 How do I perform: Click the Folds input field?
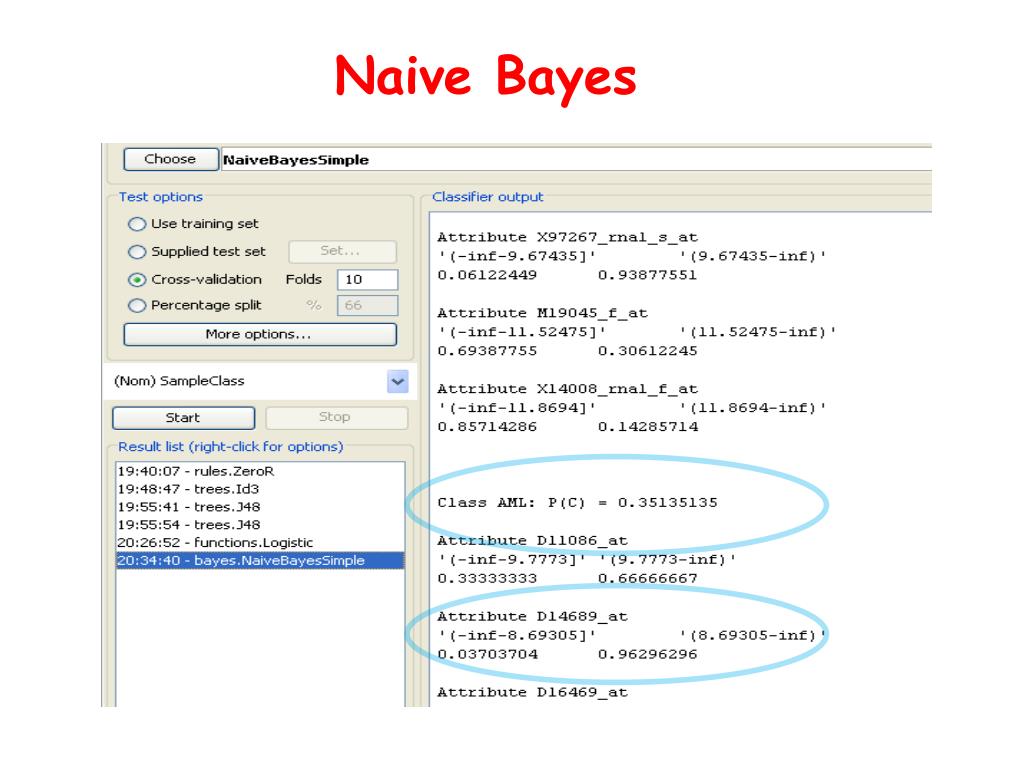click(x=367, y=280)
